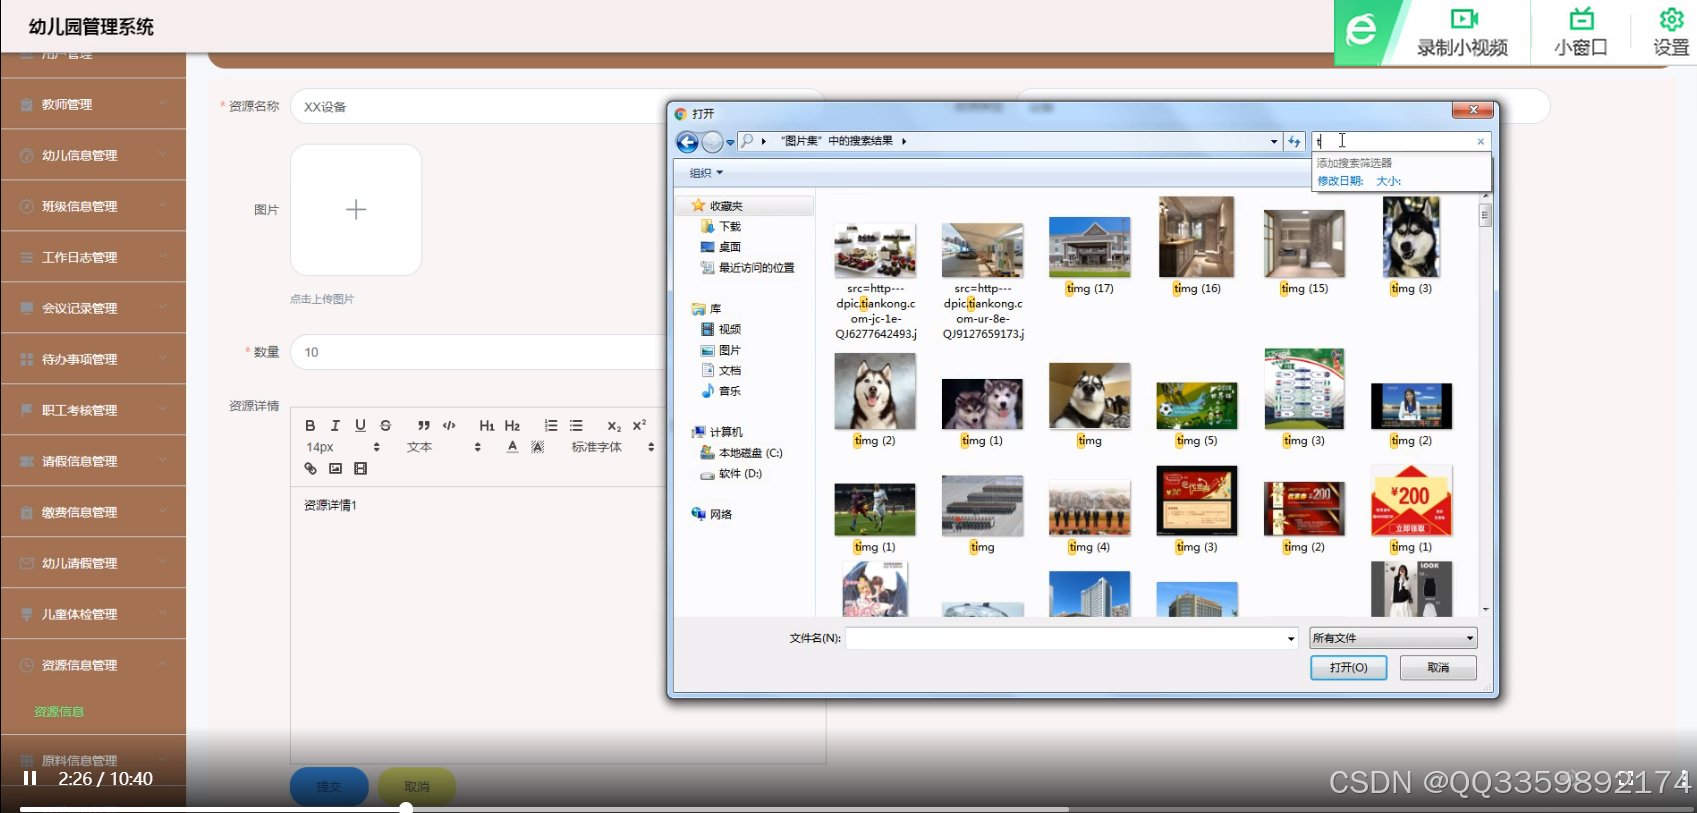The width and height of the screenshot is (1697, 813).
Task: Click 录制小视频 recorder button
Action: click(x=1462, y=33)
